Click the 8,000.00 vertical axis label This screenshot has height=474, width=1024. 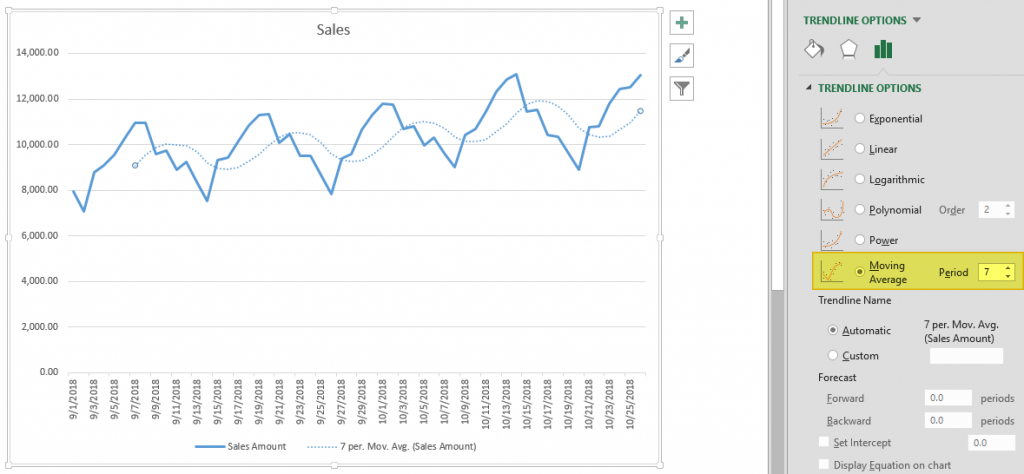click(x=39, y=190)
